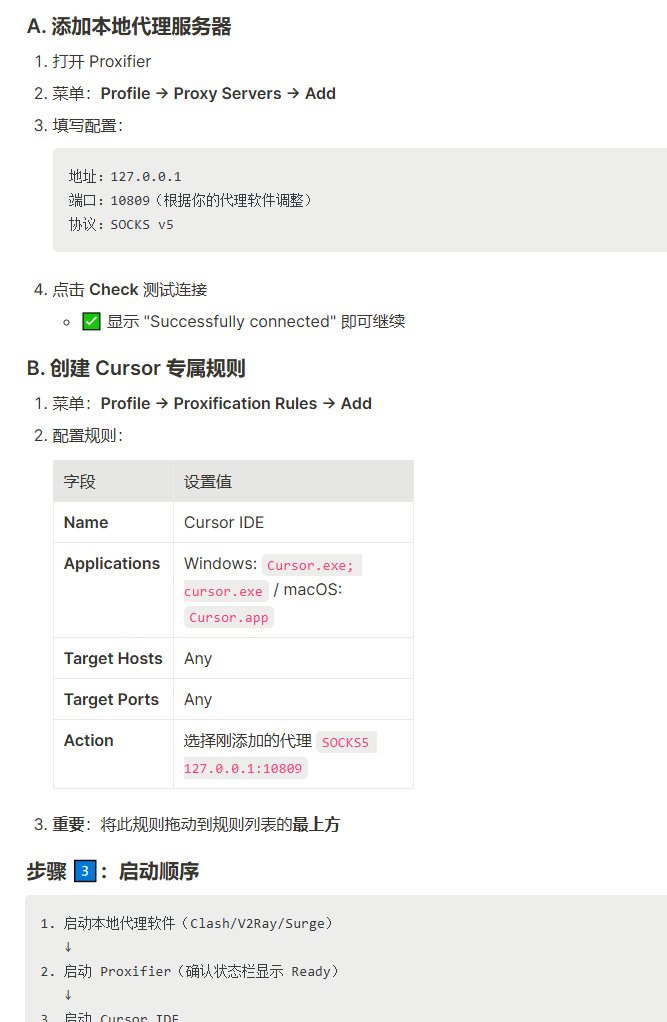
Task: Click the lowercase cursor.exe code tag
Action: pyautogui.click(x=226, y=591)
